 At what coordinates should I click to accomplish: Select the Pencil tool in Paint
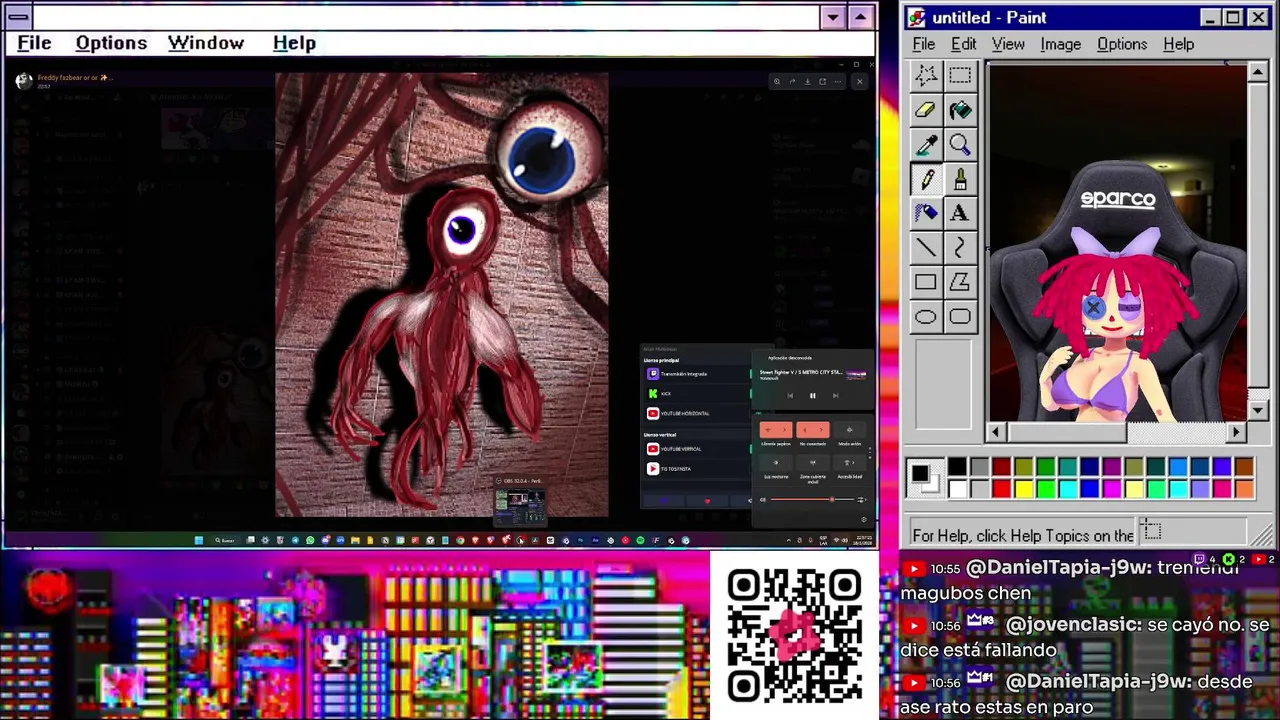[x=926, y=179]
